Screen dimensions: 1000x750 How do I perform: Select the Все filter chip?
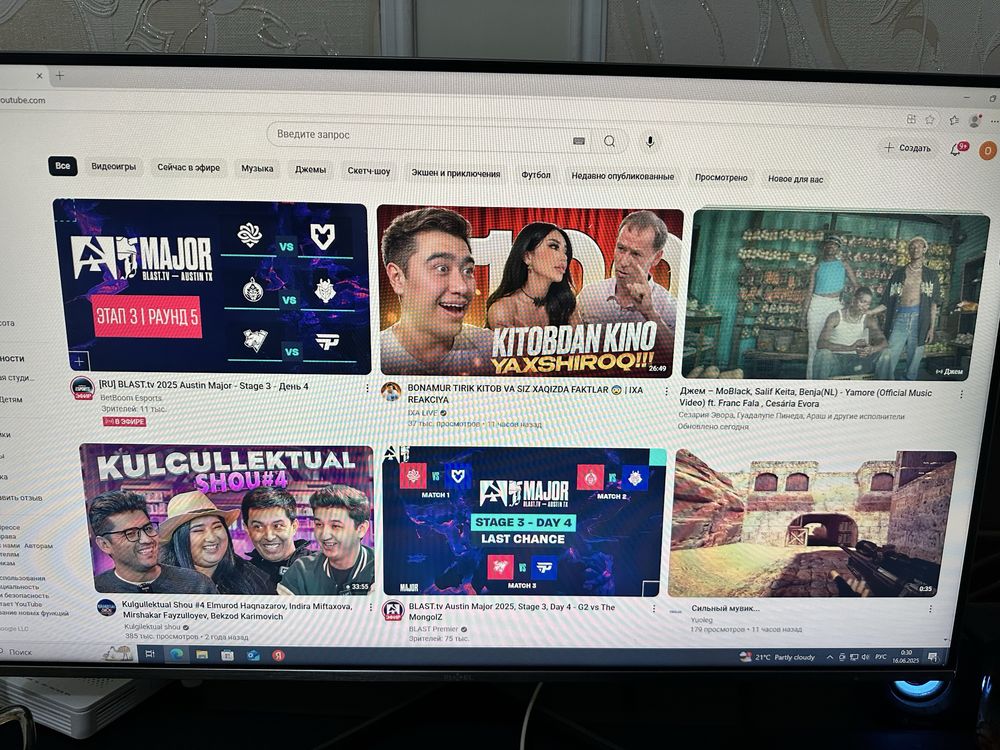[62, 166]
